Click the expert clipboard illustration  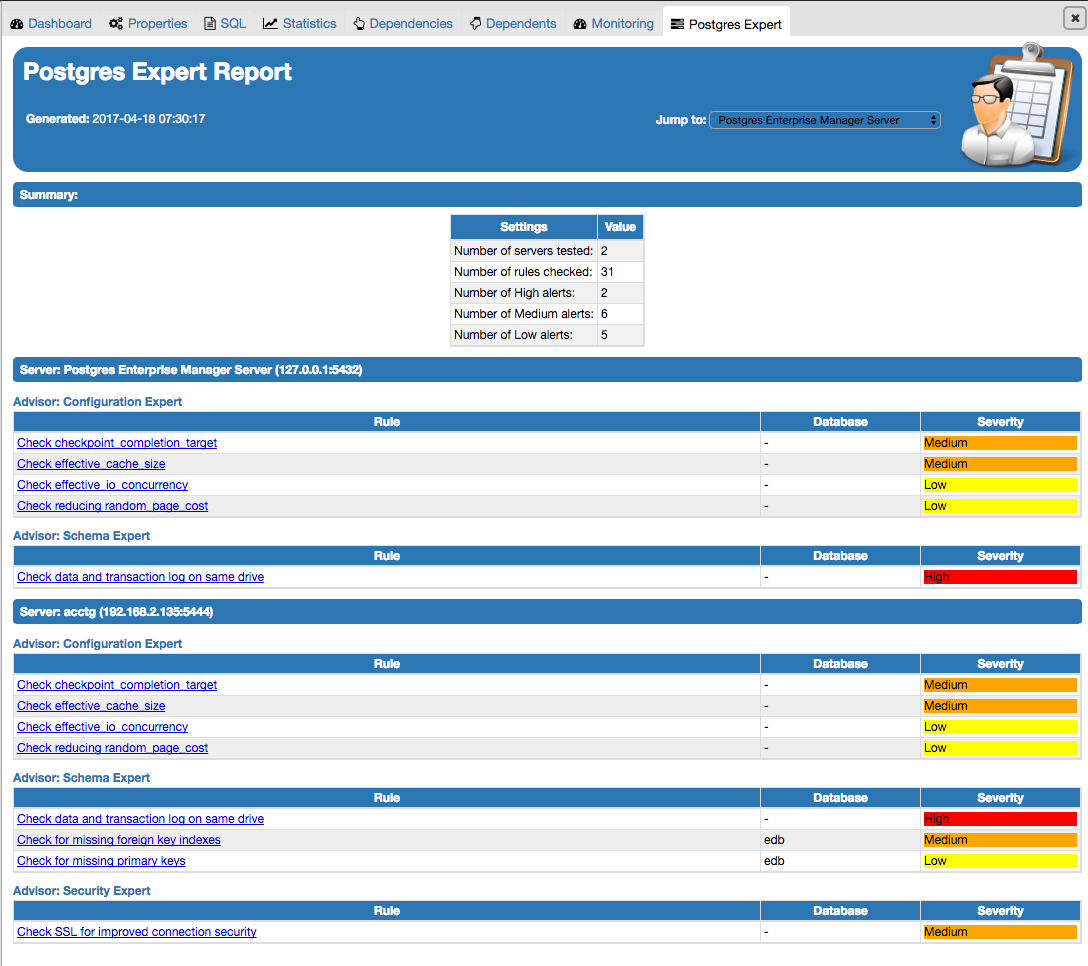1018,106
